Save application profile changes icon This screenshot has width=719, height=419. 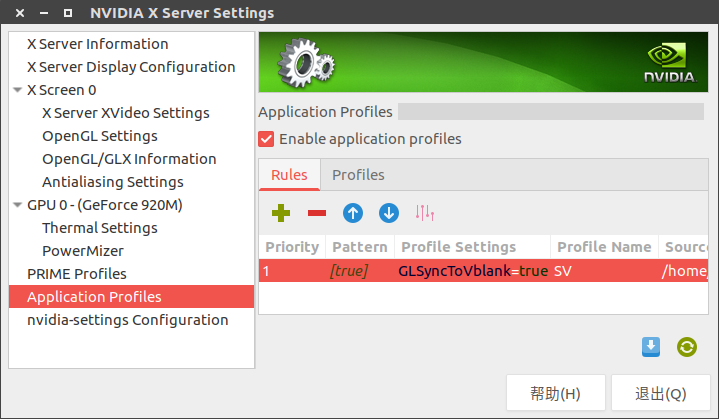click(x=651, y=347)
